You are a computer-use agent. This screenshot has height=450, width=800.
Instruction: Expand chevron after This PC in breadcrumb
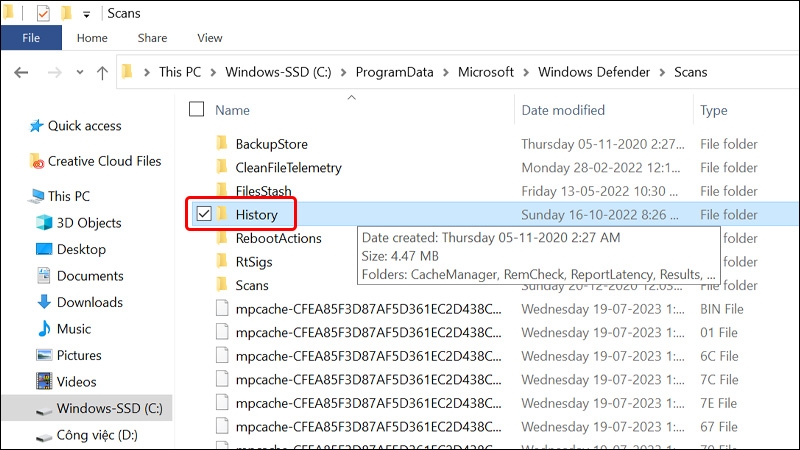point(213,72)
